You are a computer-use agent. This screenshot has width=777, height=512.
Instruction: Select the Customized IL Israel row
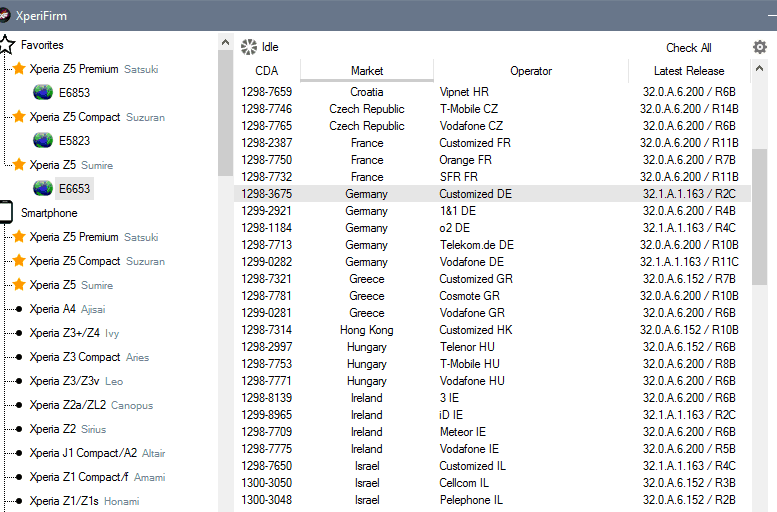point(492,466)
